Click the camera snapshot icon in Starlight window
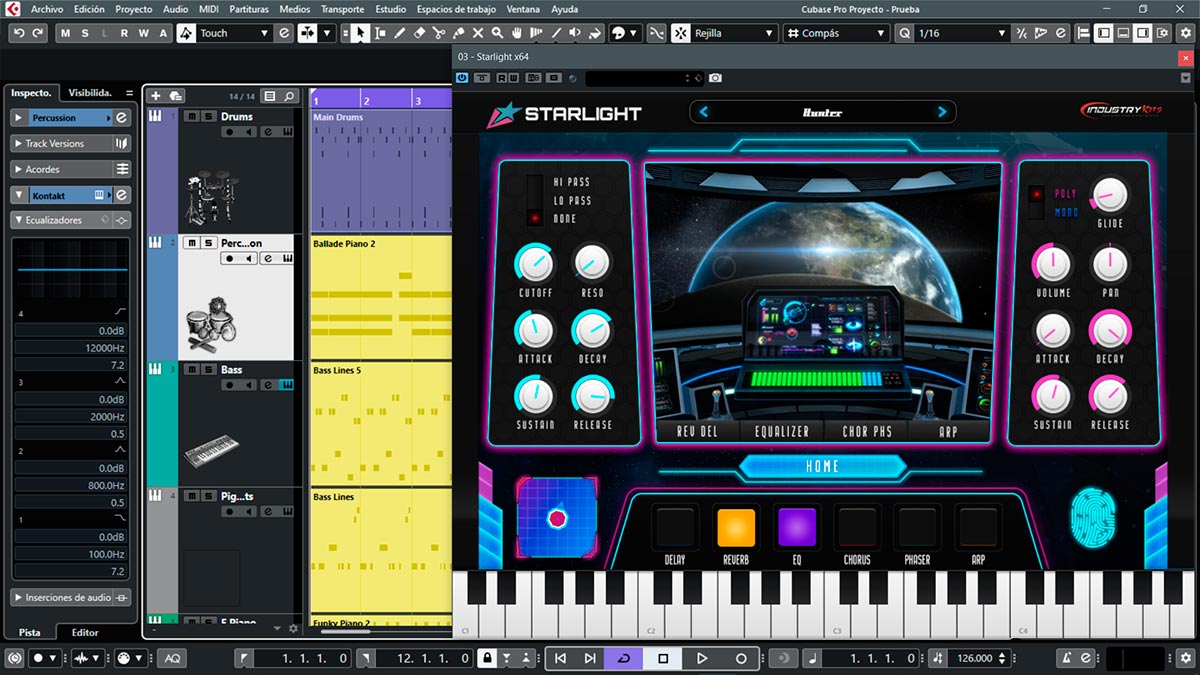1200x675 pixels. coord(715,77)
